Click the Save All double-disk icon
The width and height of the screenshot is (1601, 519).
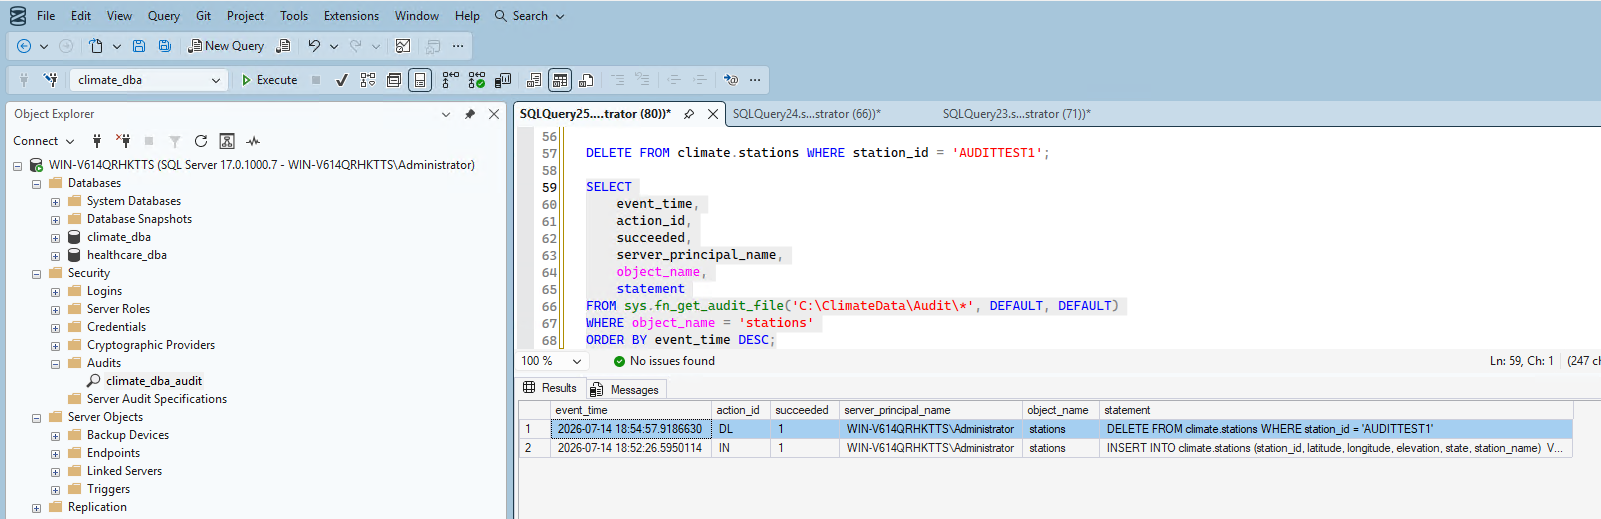(x=165, y=46)
